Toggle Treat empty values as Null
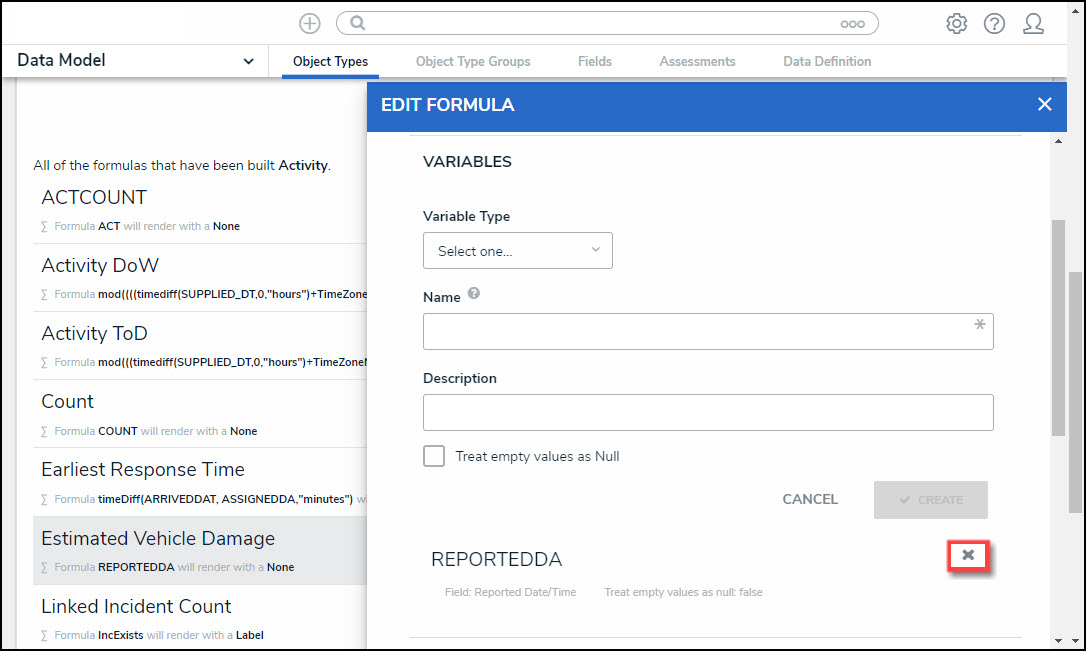This screenshot has width=1086, height=651. tap(434, 456)
